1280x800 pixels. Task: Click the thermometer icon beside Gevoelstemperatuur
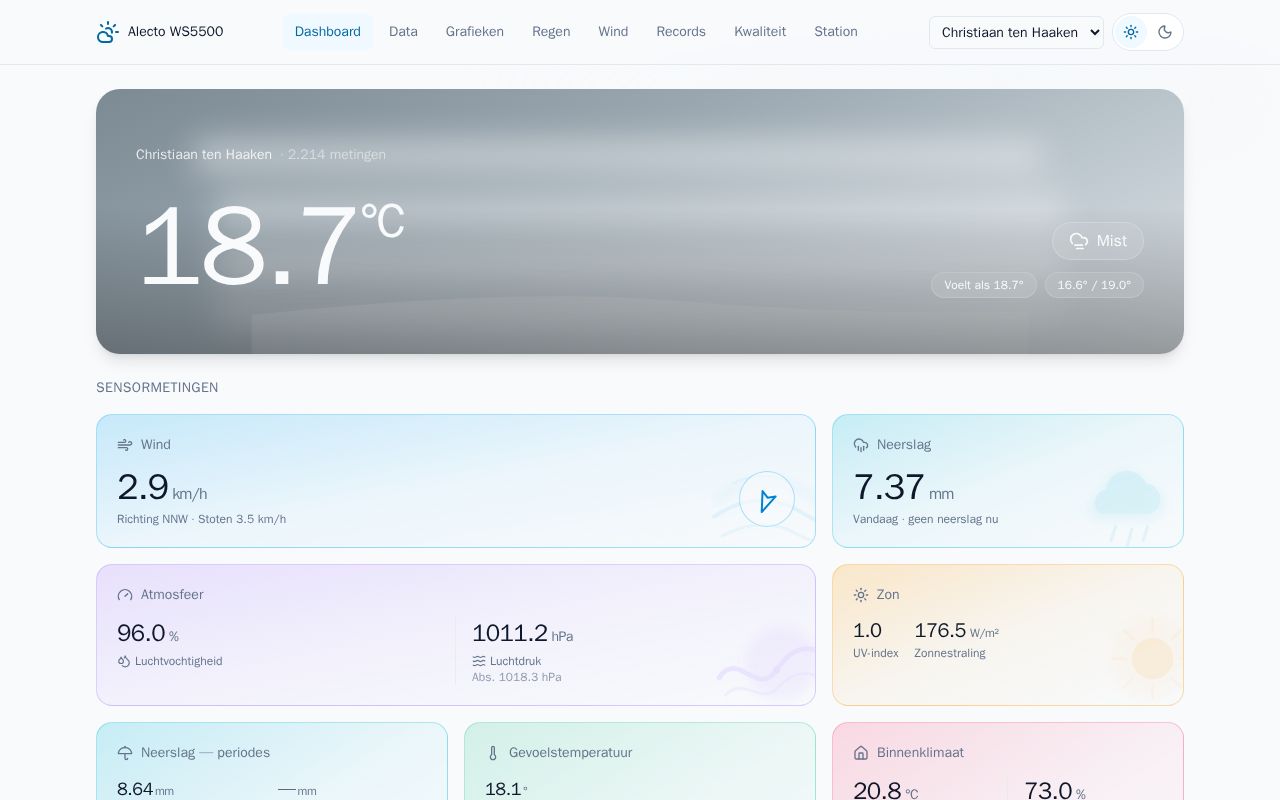[493, 753]
